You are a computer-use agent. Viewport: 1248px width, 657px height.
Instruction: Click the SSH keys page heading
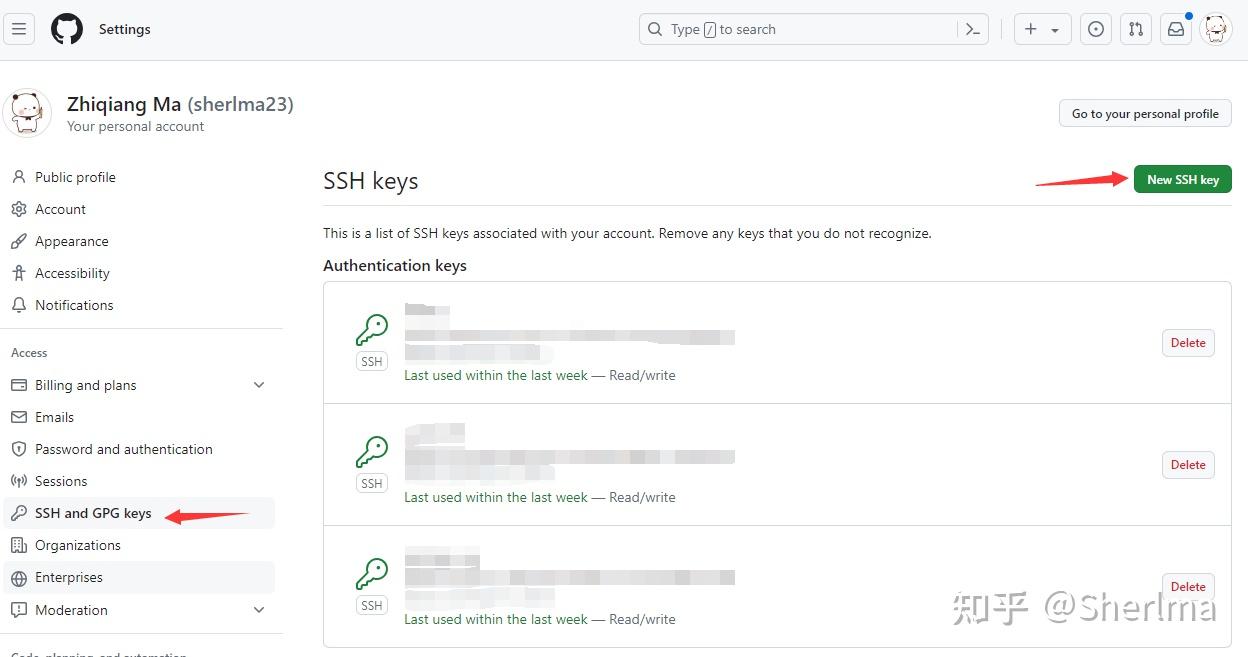click(x=371, y=181)
